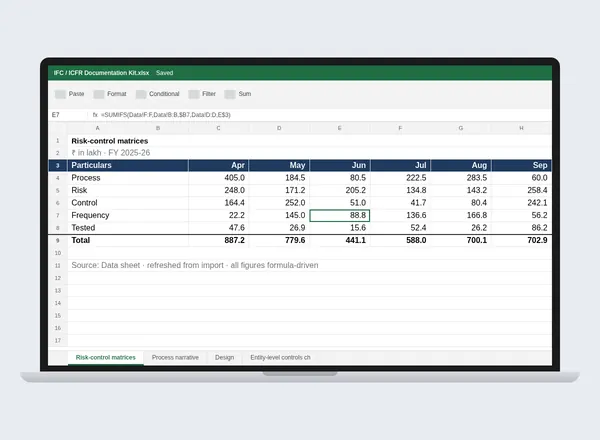Select column H header
This screenshot has height=440, width=600.
coord(521,128)
